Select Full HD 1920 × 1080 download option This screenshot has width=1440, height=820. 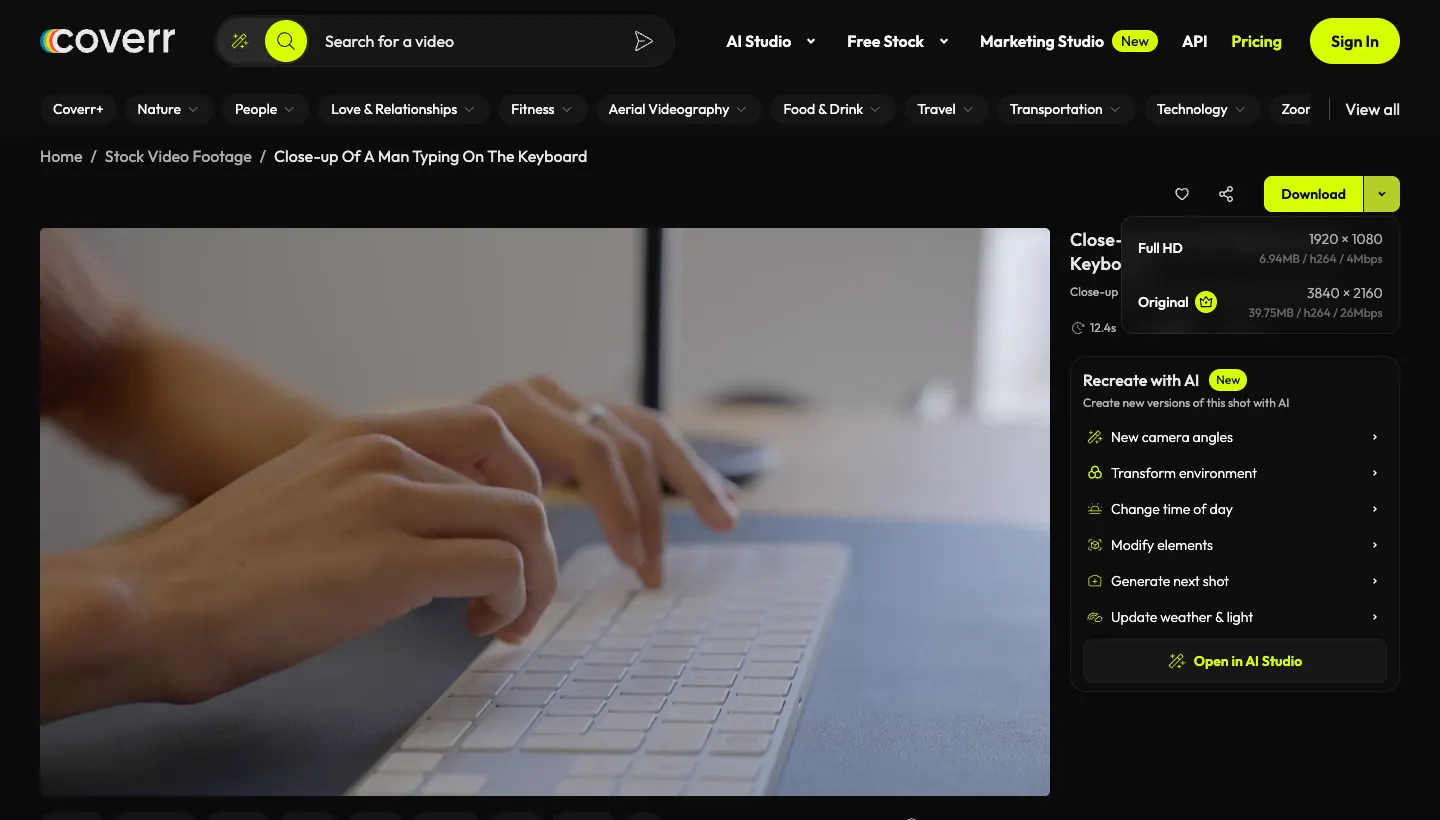[1260, 248]
